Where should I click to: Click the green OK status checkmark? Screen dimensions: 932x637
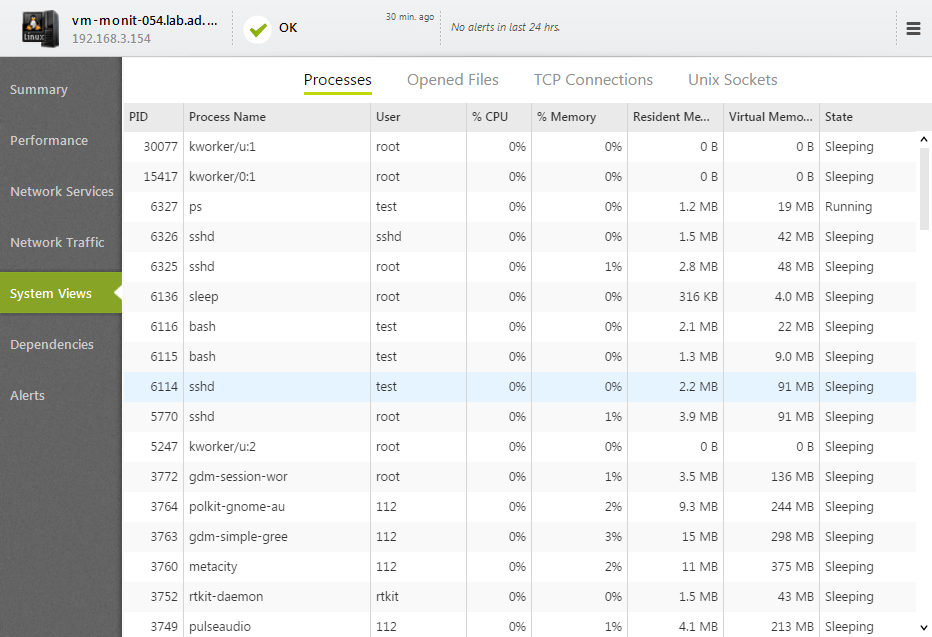pos(257,29)
